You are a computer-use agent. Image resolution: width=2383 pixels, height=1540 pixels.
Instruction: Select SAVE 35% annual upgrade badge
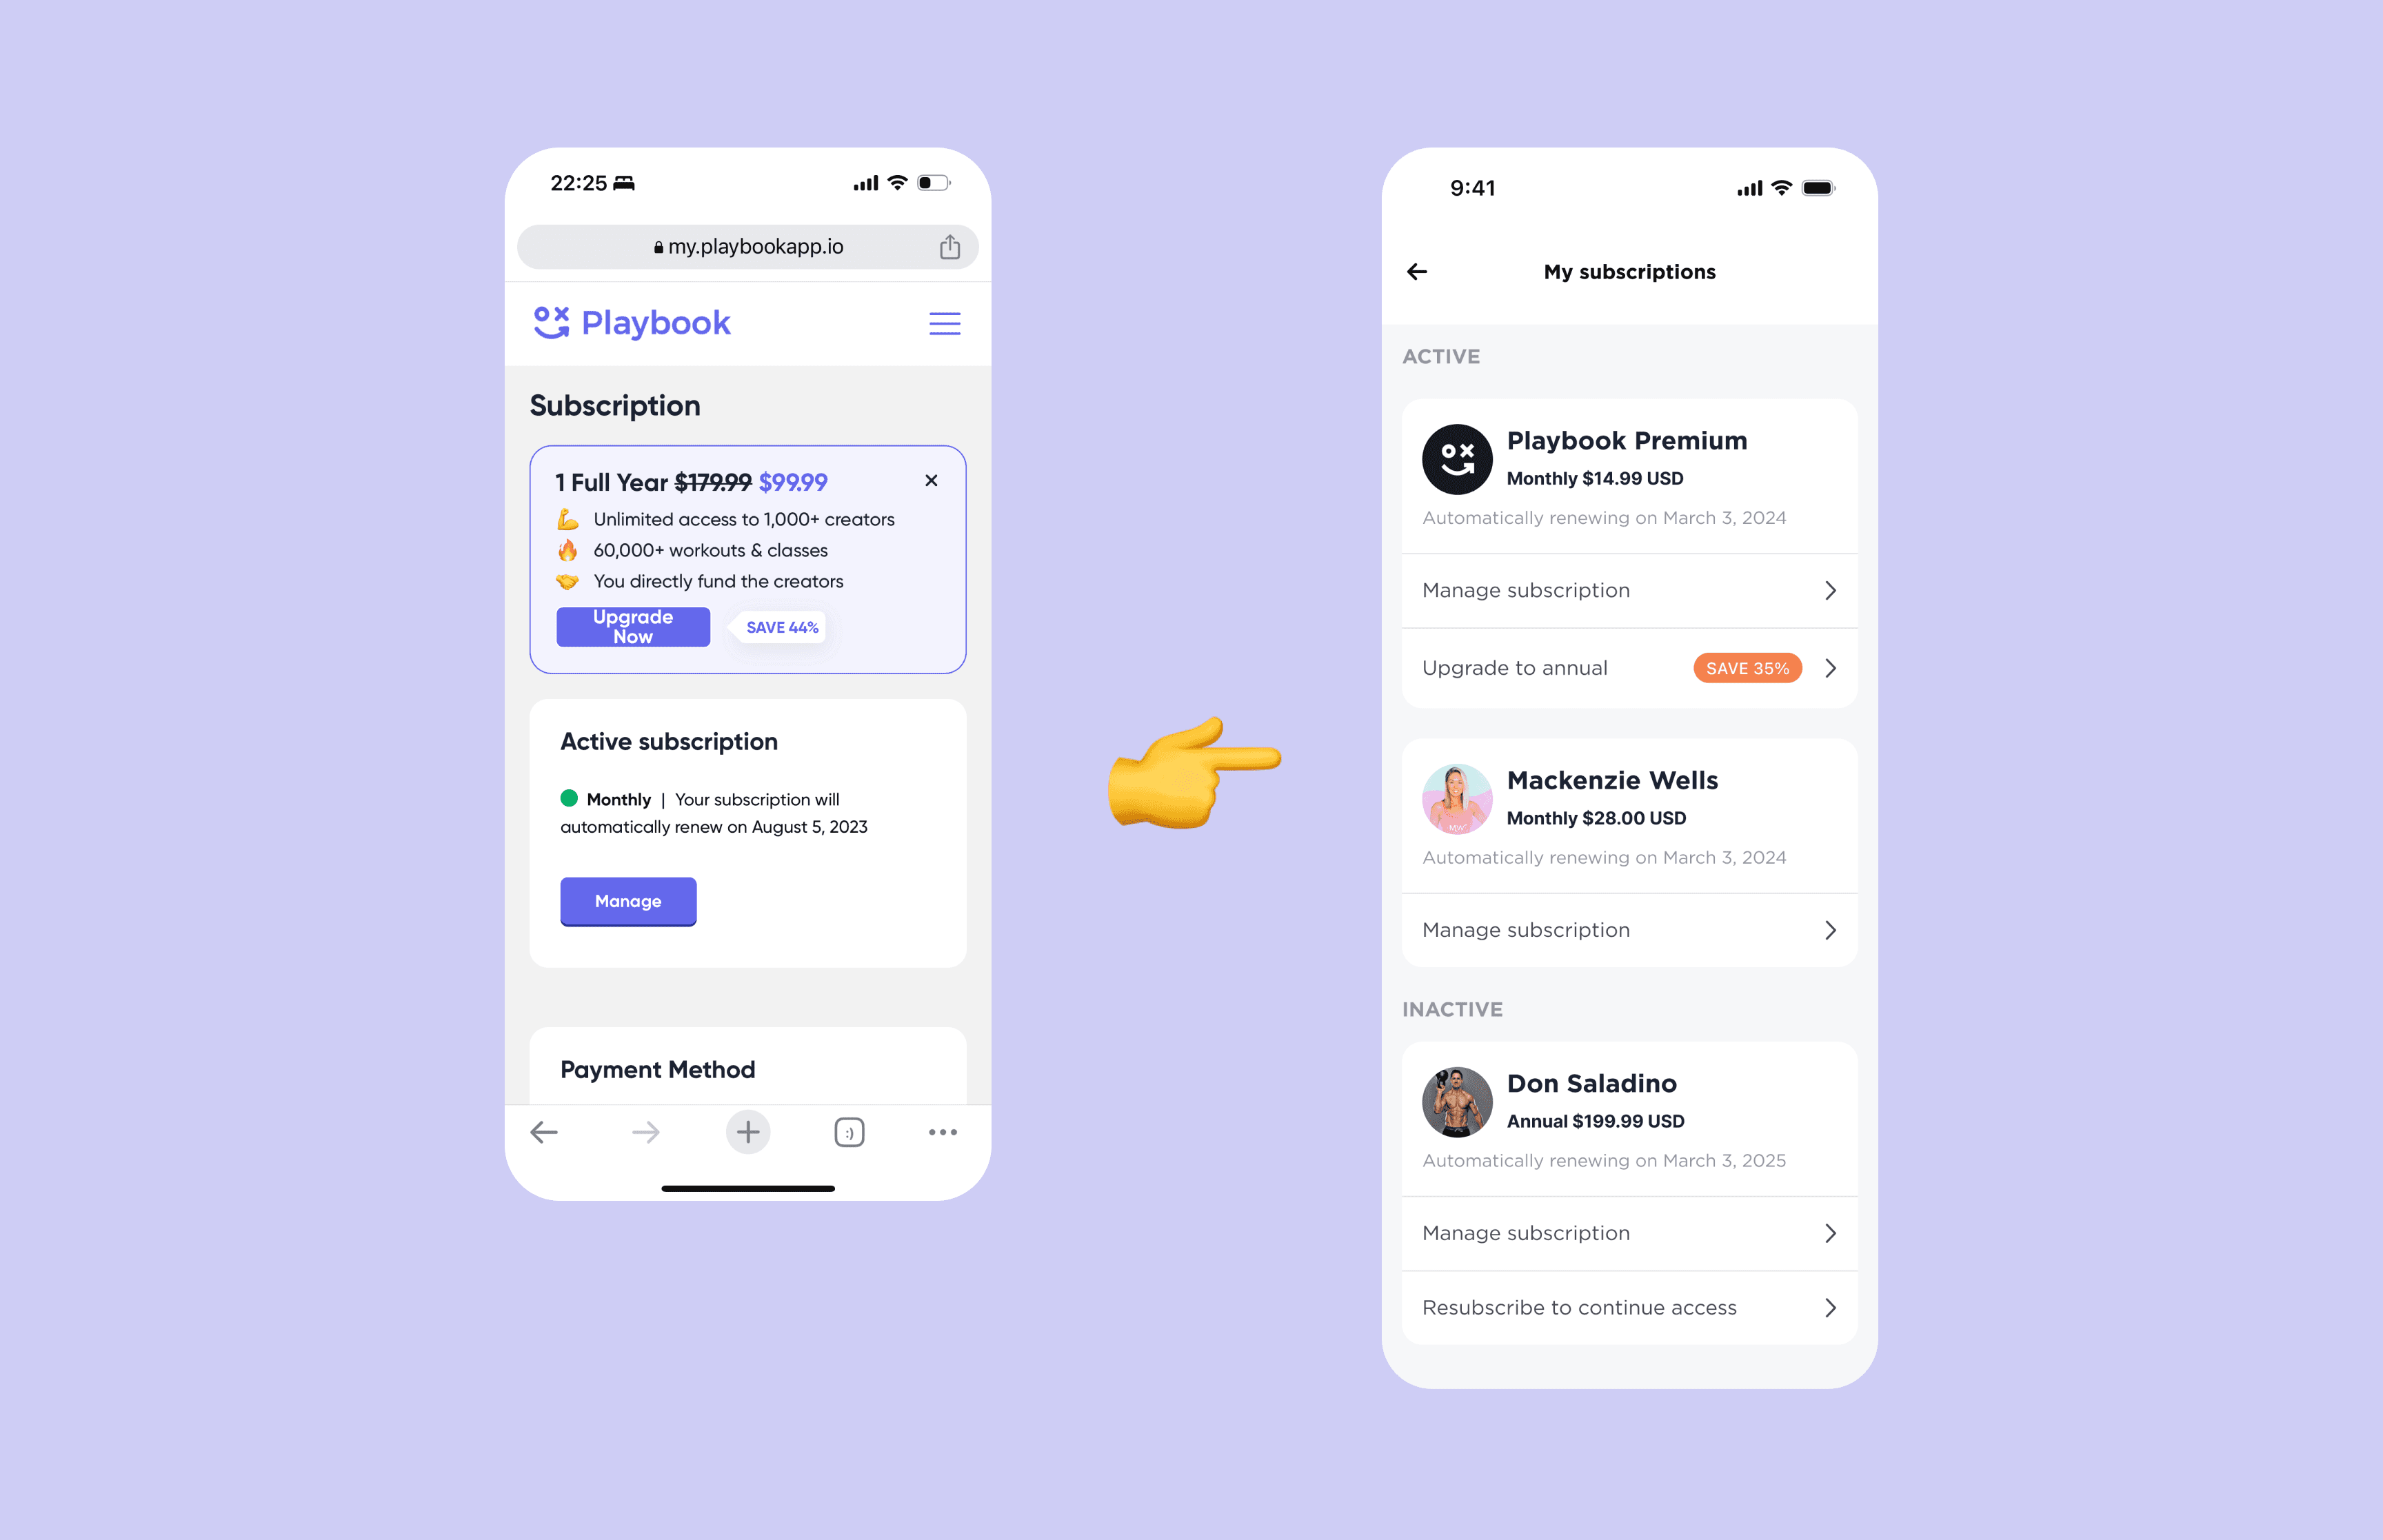[1746, 667]
